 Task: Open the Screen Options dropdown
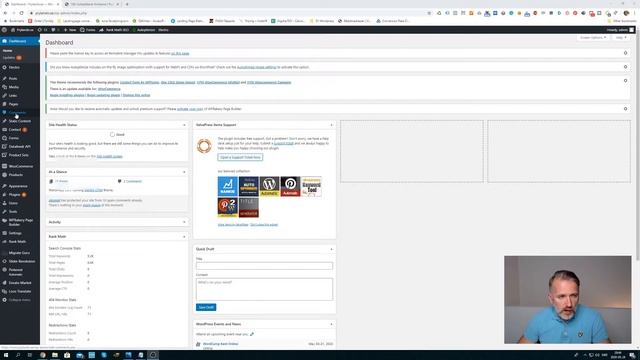point(593,38)
